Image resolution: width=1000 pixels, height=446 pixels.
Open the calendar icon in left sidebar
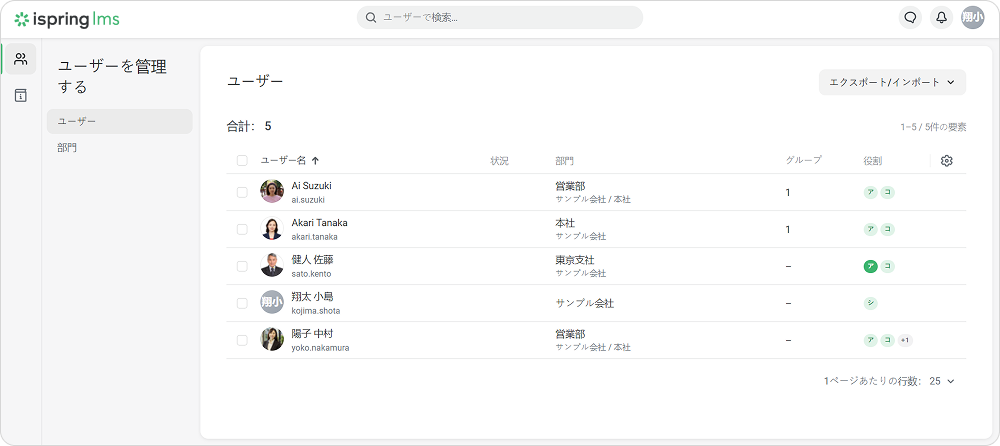click(20, 96)
